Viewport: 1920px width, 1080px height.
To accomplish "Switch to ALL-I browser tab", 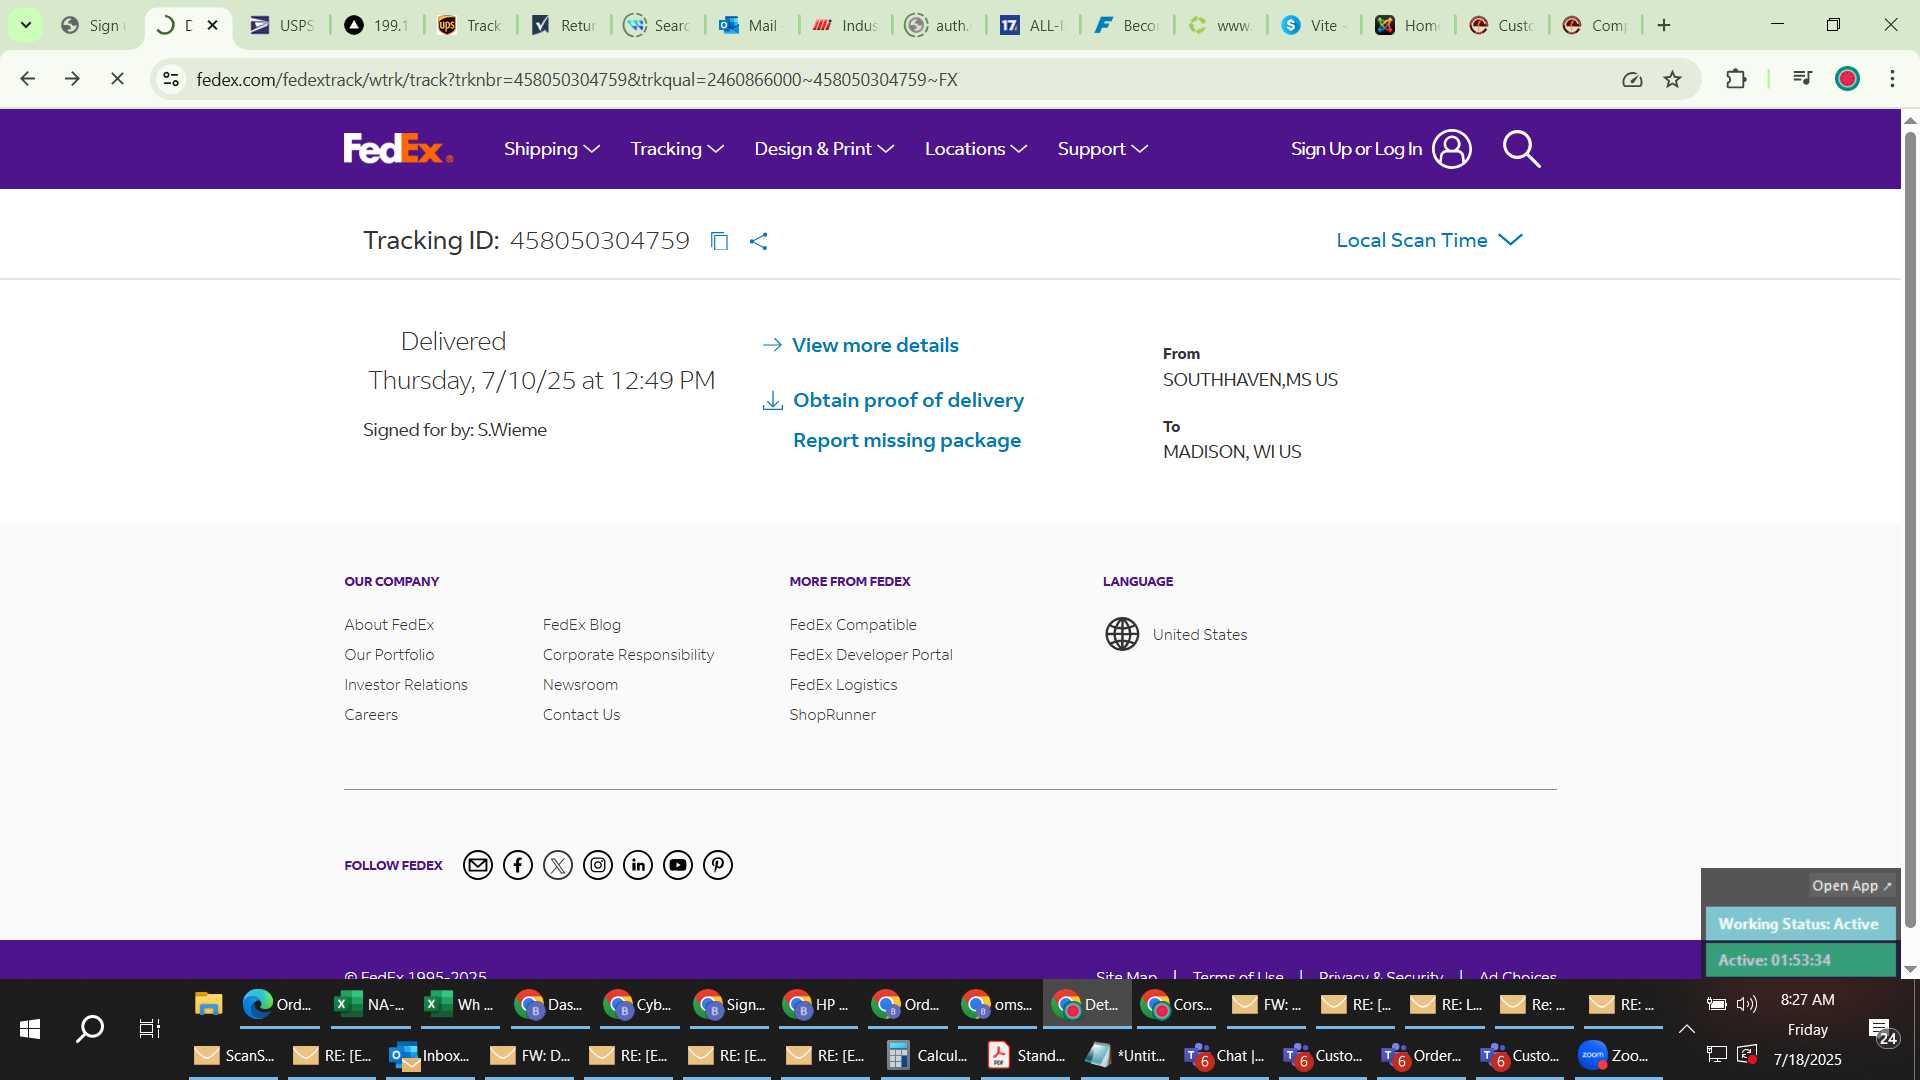I will tap(1033, 25).
